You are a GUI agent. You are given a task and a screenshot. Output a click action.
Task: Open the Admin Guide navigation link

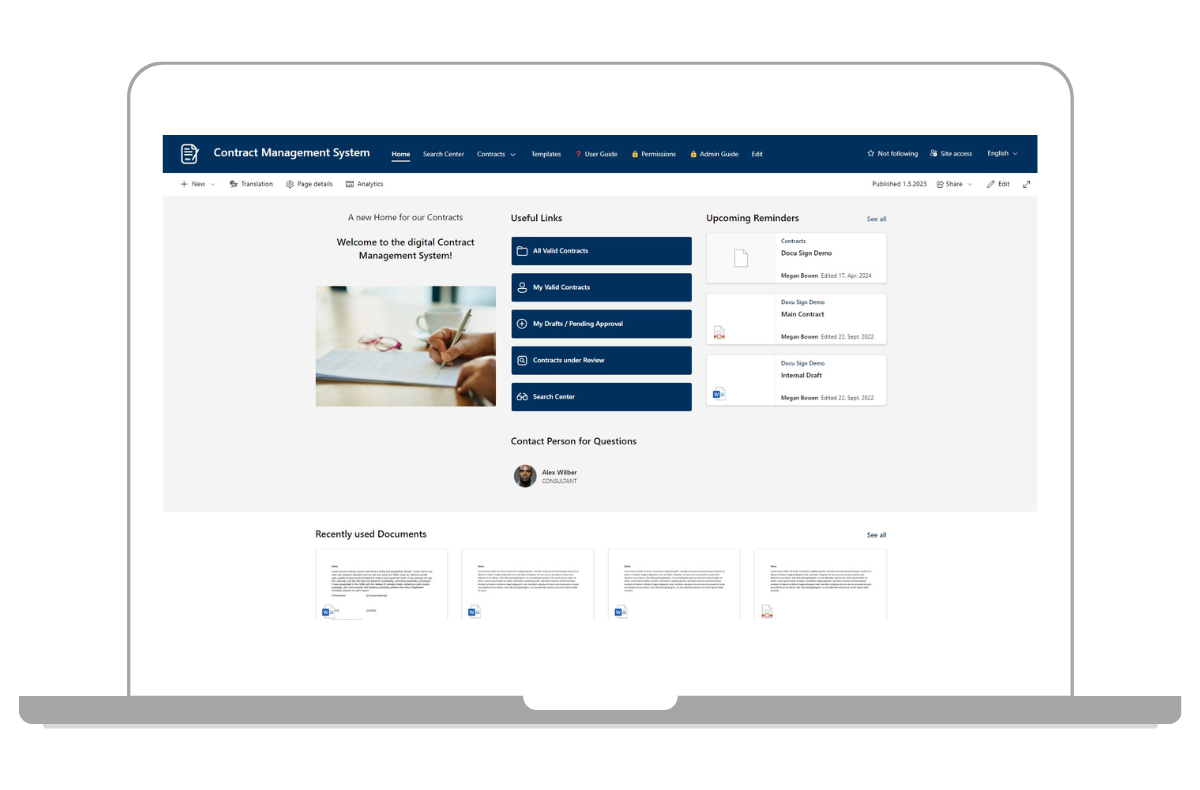[x=714, y=154]
